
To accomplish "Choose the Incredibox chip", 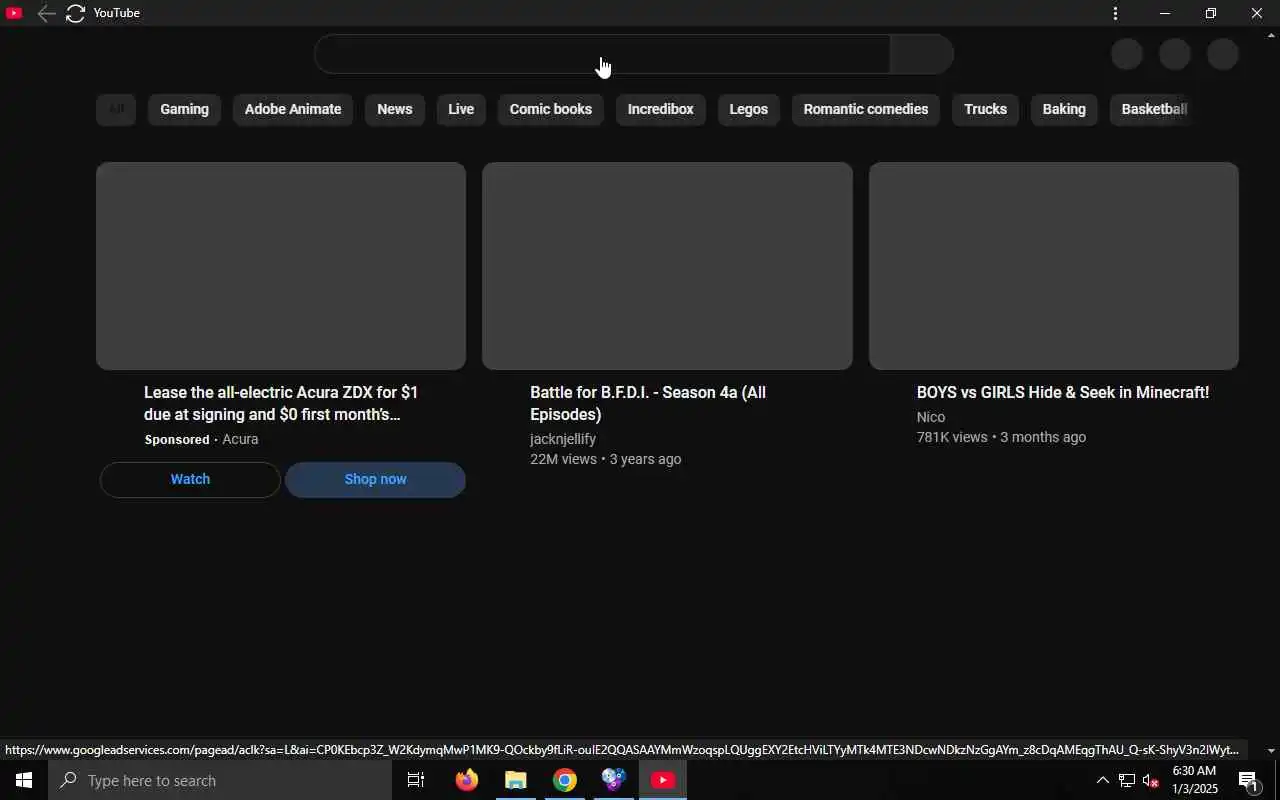I will [x=660, y=109].
